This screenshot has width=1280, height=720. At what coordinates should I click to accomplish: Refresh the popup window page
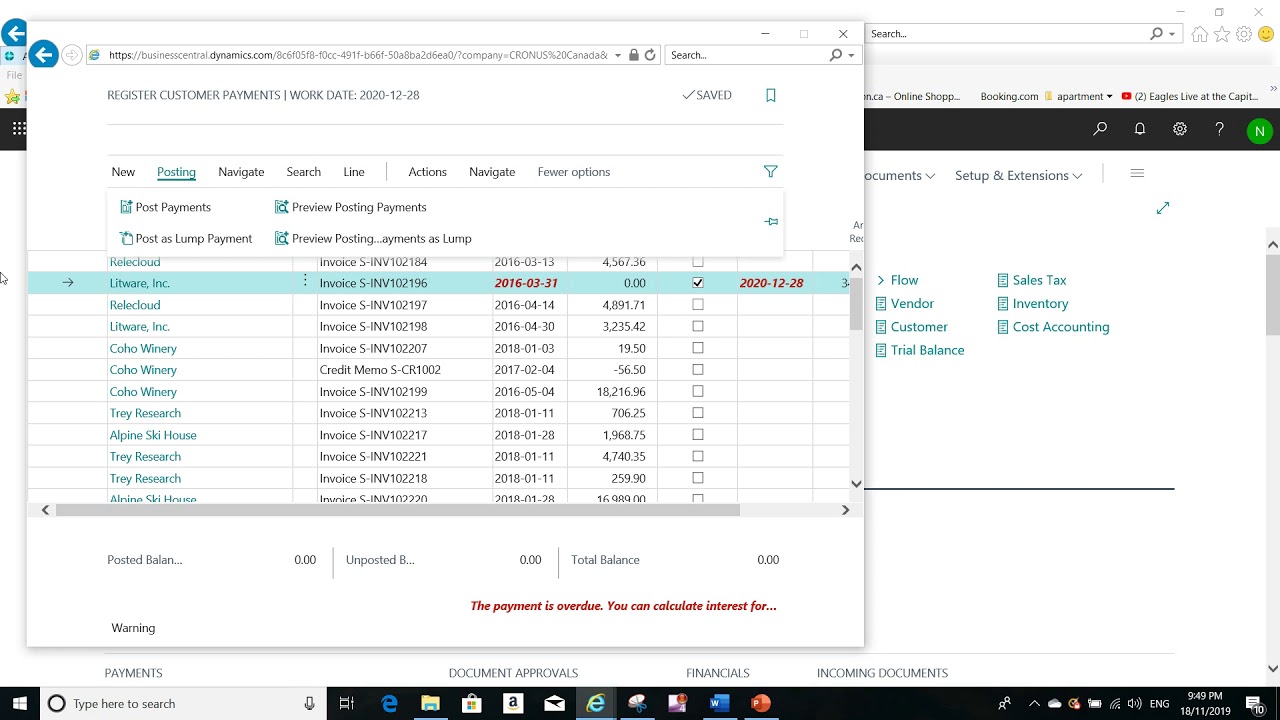(650, 55)
